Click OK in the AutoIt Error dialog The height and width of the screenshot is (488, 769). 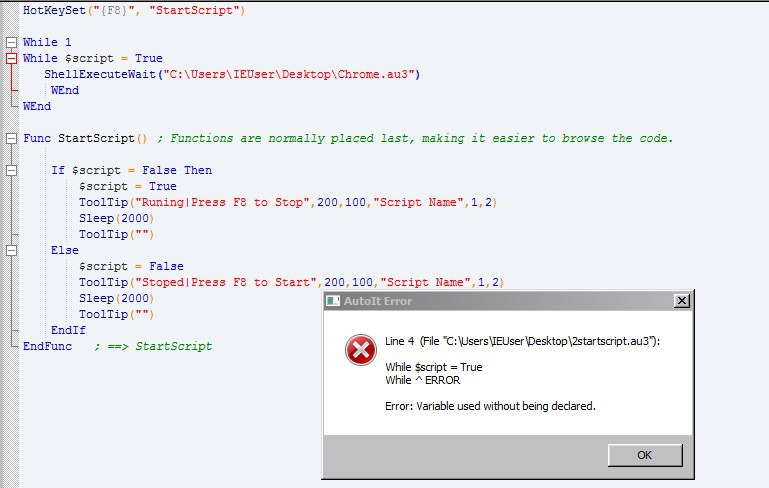645,455
